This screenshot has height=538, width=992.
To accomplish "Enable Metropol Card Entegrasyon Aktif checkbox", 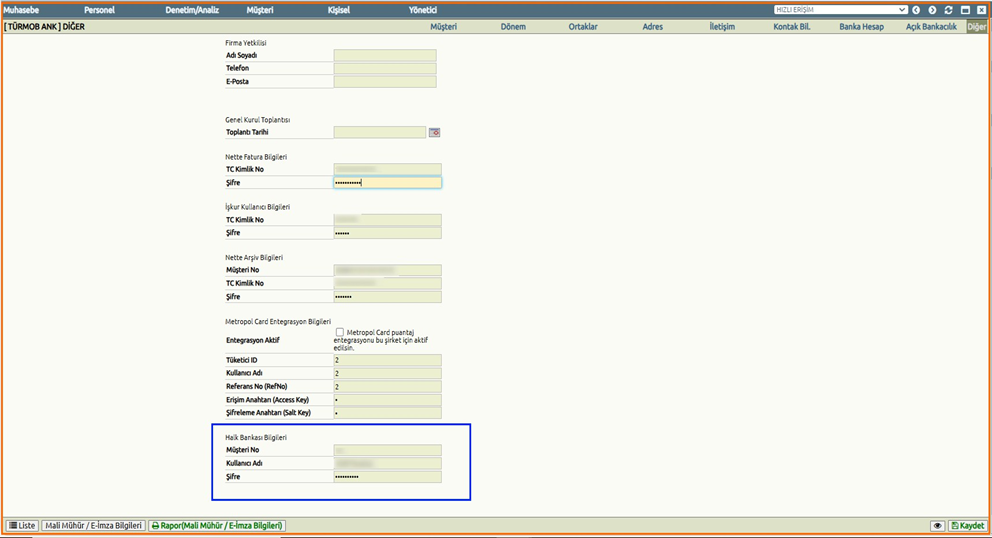I will [x=340, y=332].
